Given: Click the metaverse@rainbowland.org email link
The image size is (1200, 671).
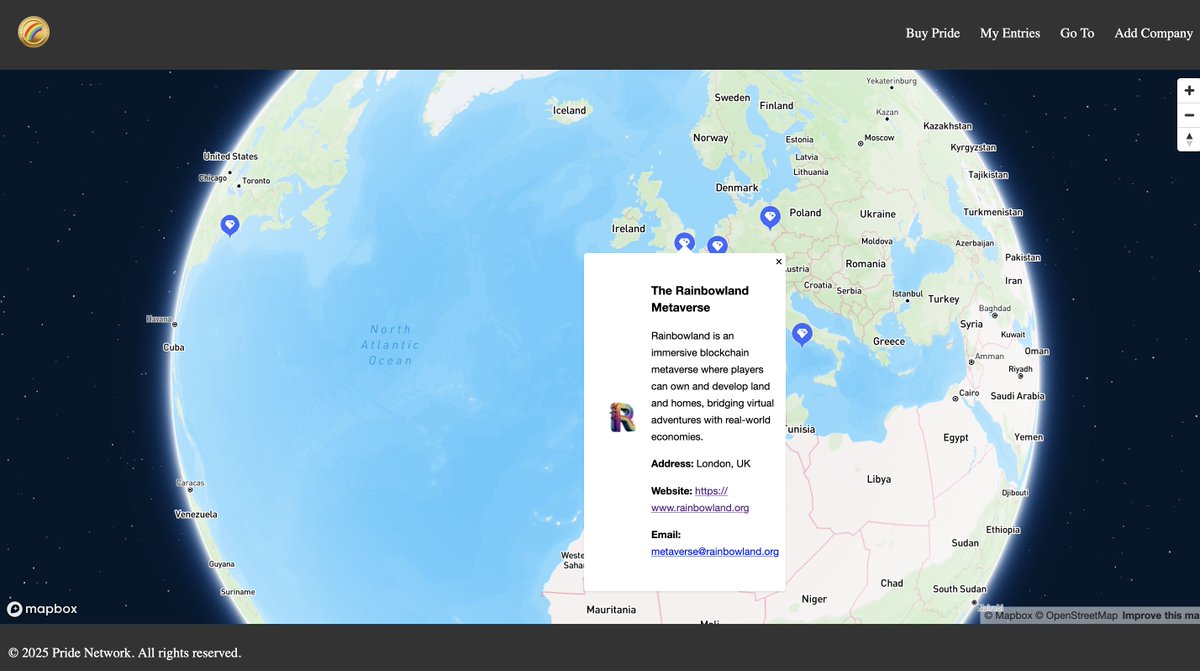Looking at the screenshot, I should (714, 551).
